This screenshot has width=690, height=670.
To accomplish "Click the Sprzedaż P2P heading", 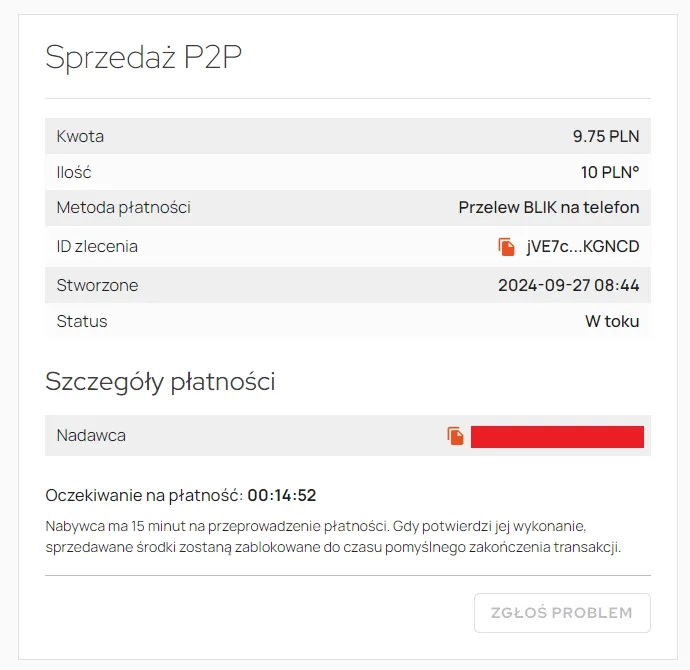I will [x=143, y=57].
